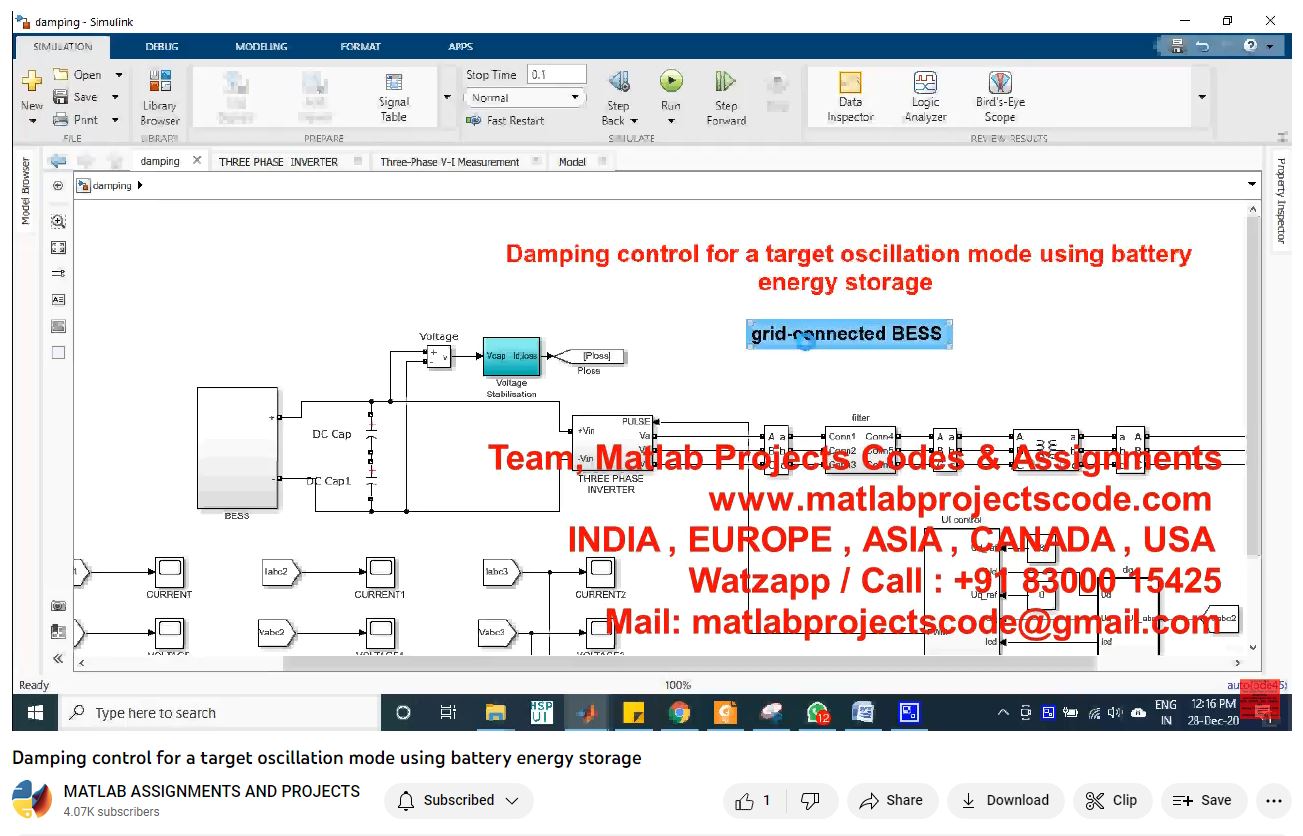Toggle the YouTube dislike button
Viewport: 1303px width, 836px height.
click(x=811, y=800)
